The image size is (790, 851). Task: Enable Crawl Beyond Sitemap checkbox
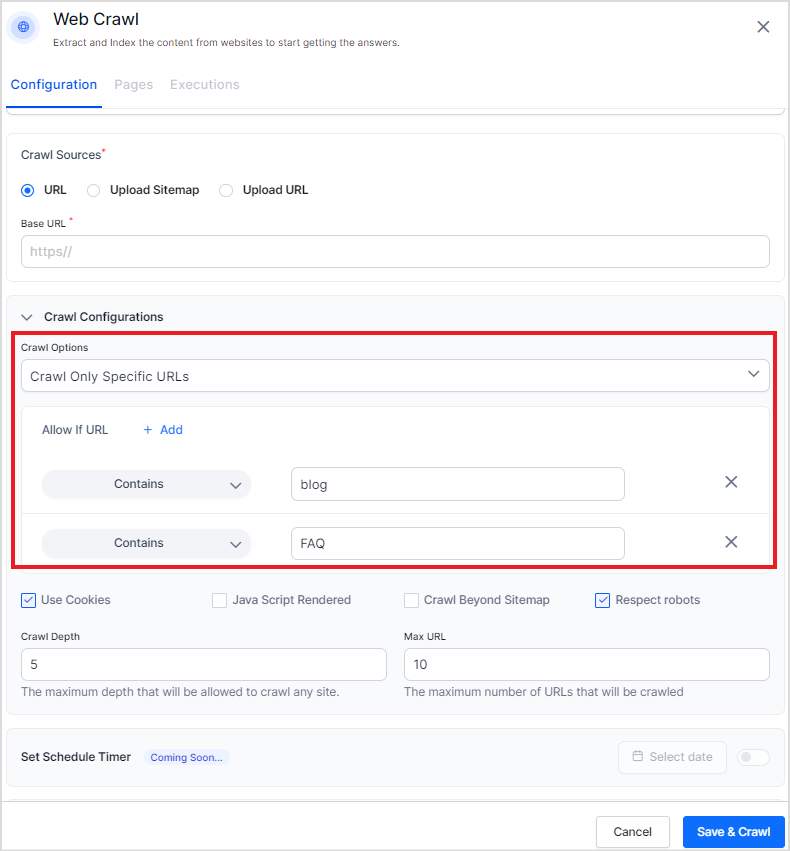(411, 600)
